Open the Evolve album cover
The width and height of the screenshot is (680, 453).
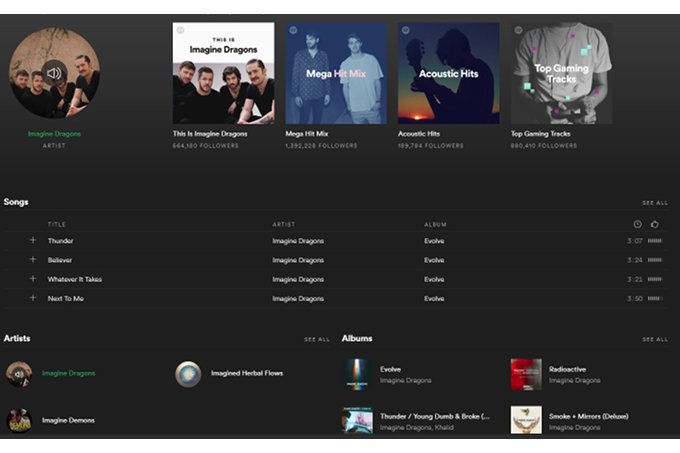coord(357,375)
